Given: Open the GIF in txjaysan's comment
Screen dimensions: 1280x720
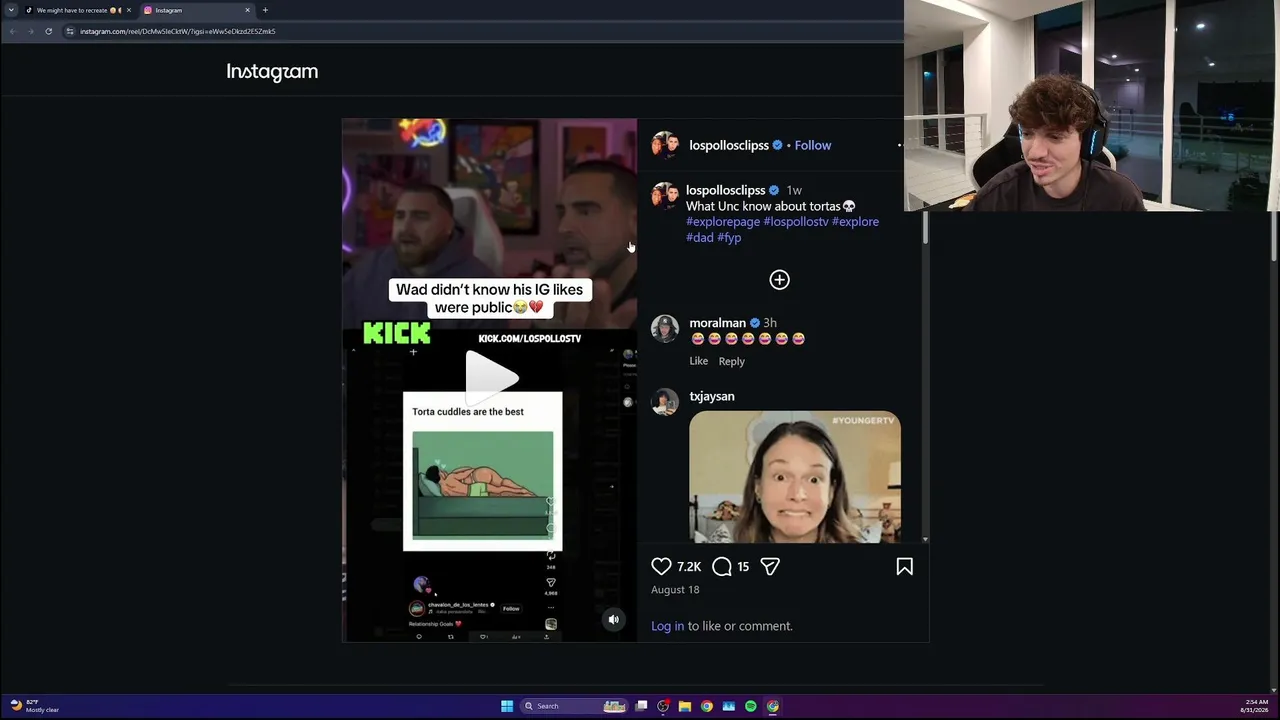Looking at the screenshot, I should click(x=795, y=477).
